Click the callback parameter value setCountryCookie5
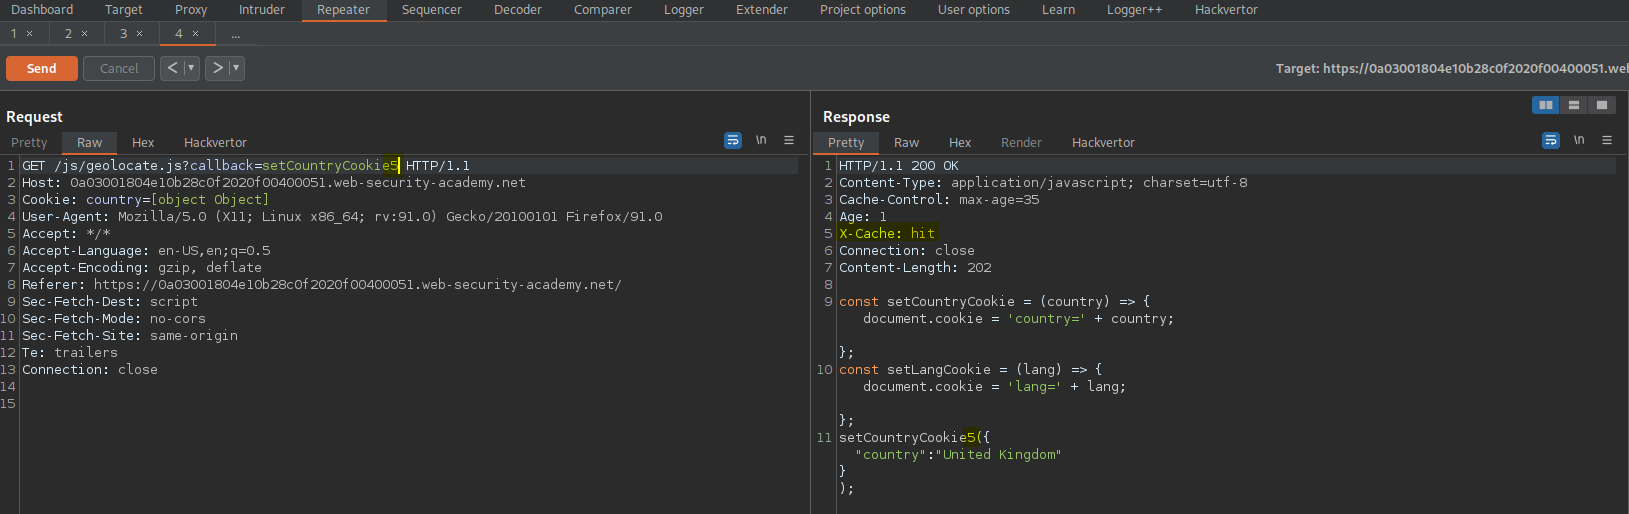 330,166
